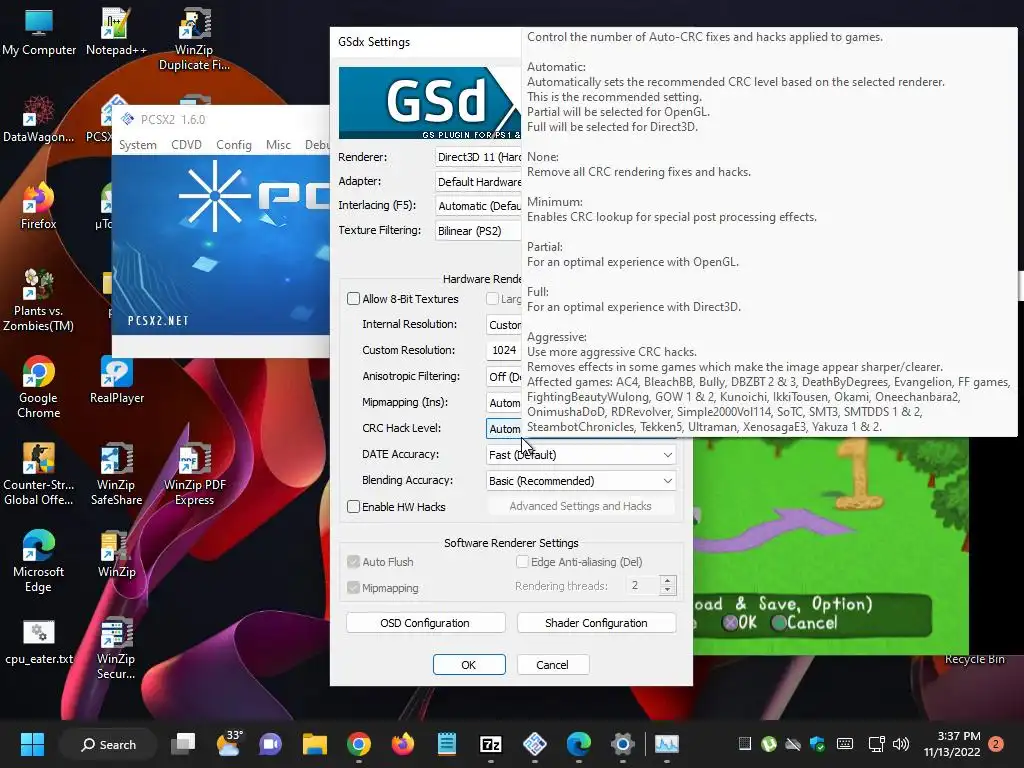Open the Chat app in the taskbar
The width and height of the screenshot is (1024, 768).
click(270, 744)
